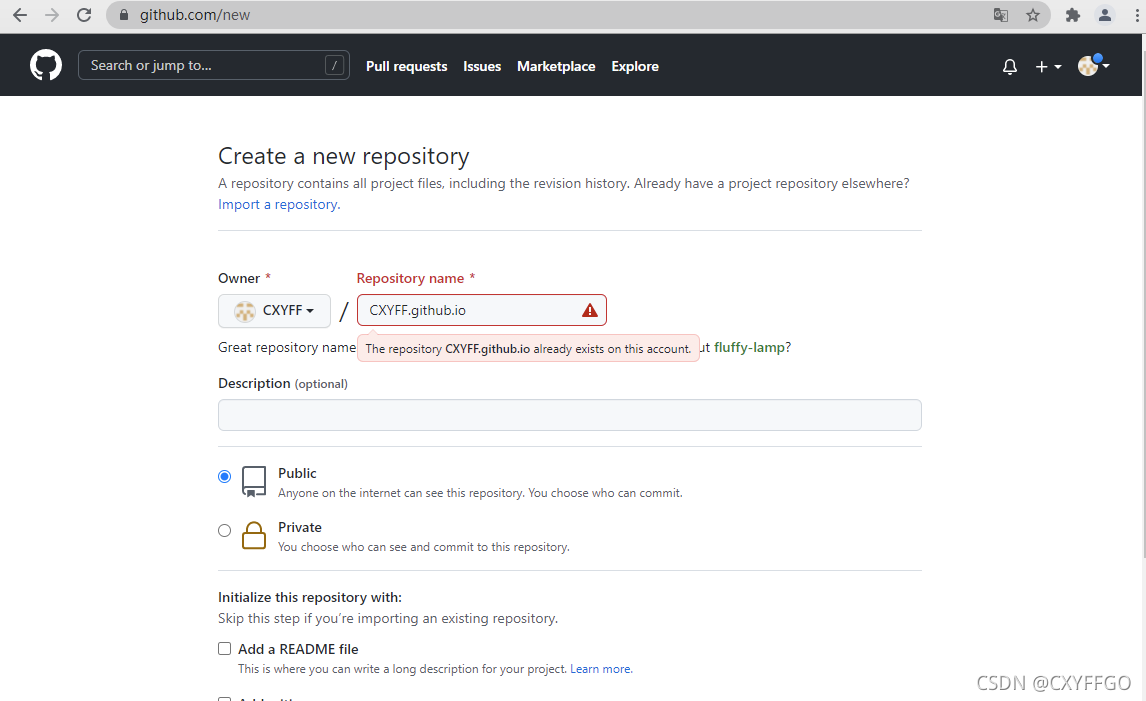Click the Initialize this repository with heading
This screenshot has width=1146, height=701.
point(310,597)
